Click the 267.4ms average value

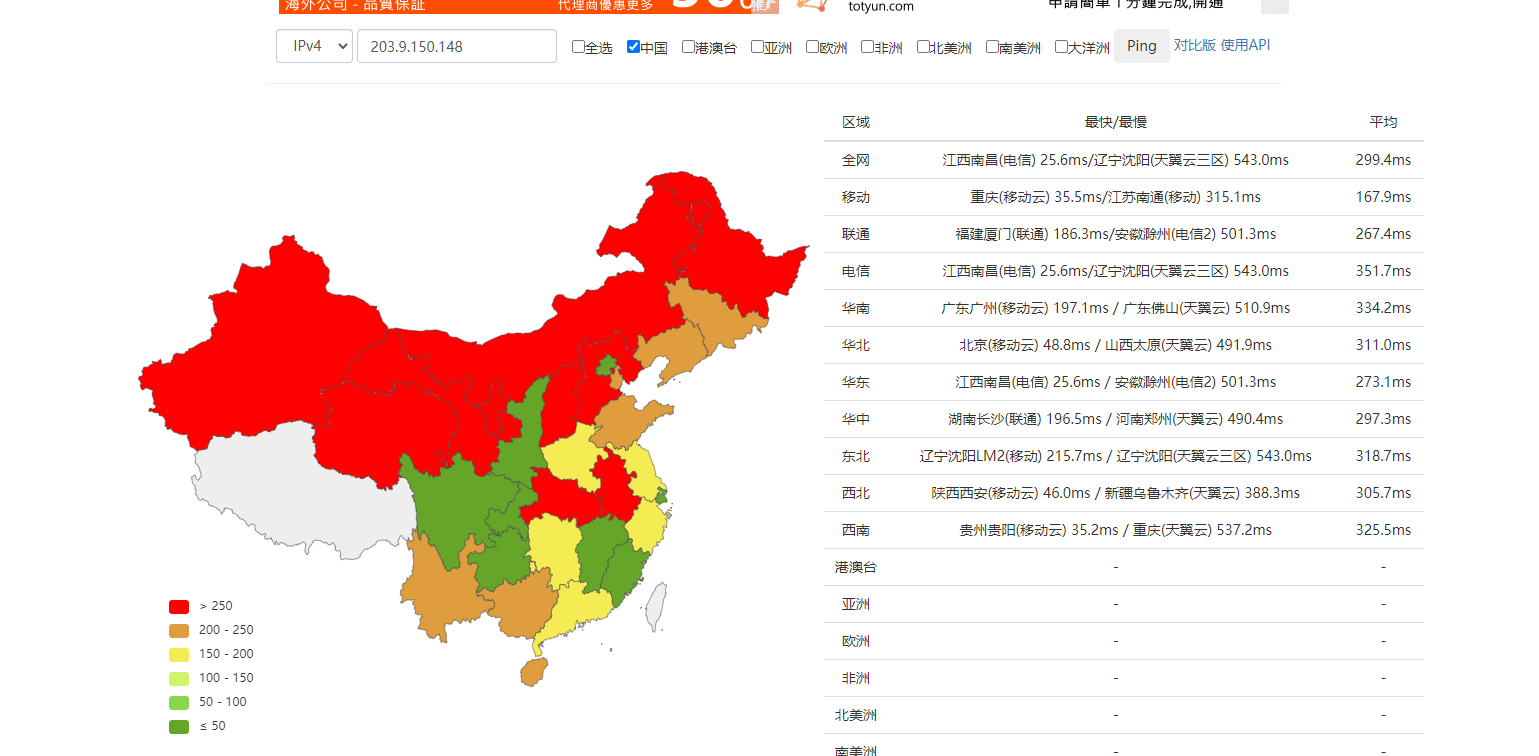click(1384, 234)
